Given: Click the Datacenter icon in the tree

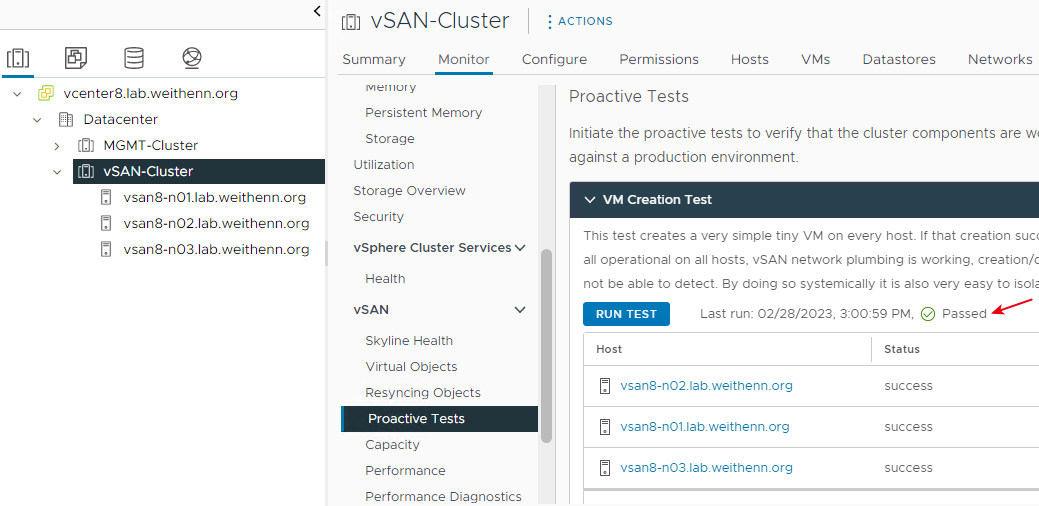Looking at the screenshot, I should click(x=65, y=120).
